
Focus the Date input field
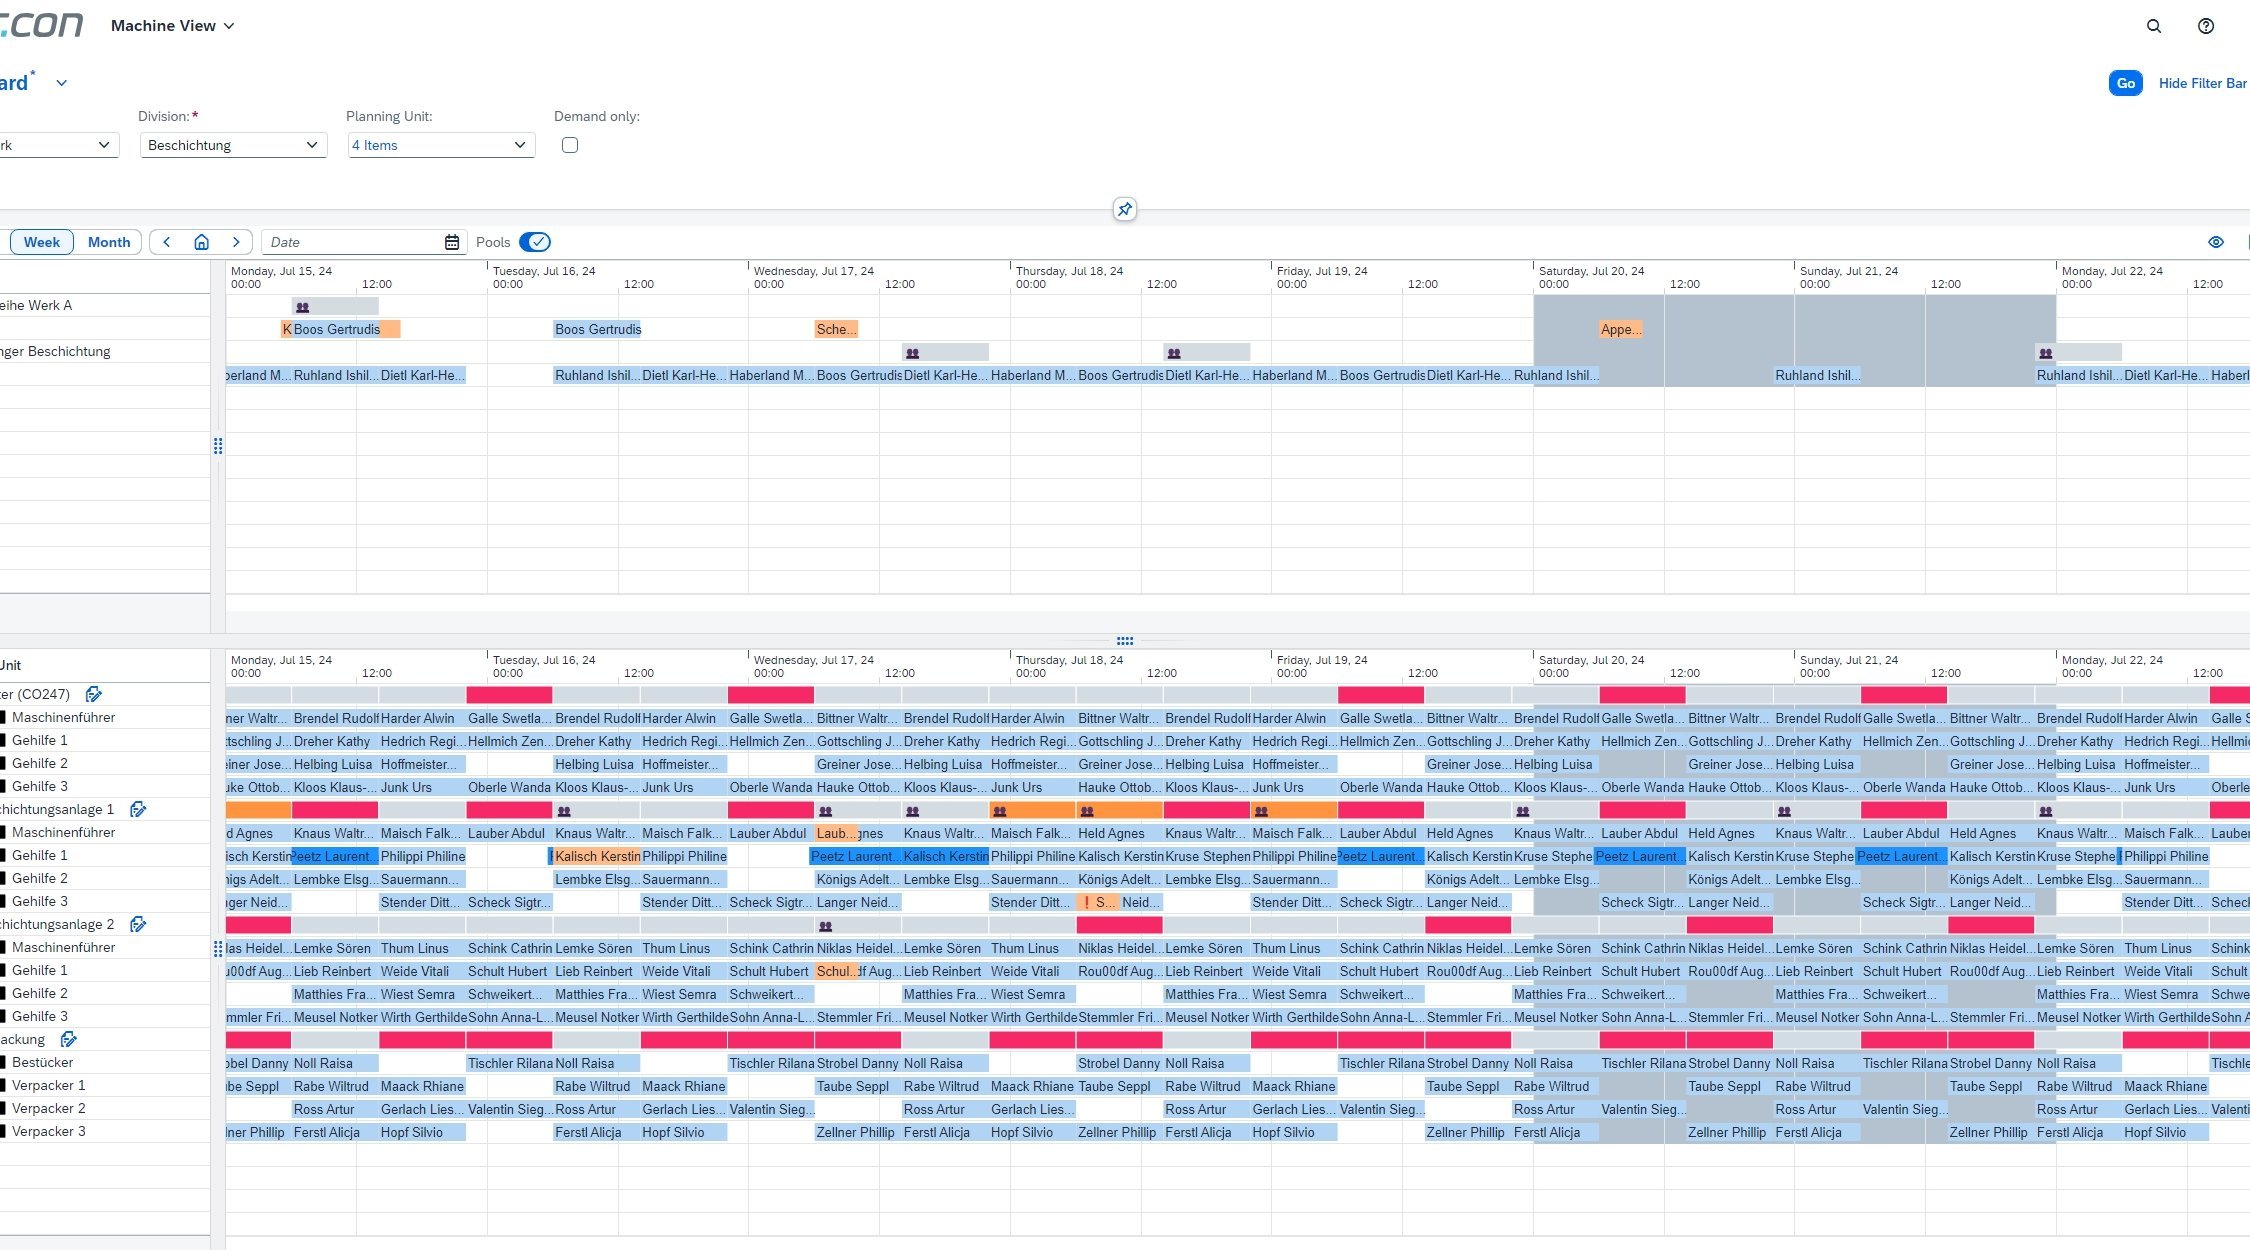[x=352, y=242]
